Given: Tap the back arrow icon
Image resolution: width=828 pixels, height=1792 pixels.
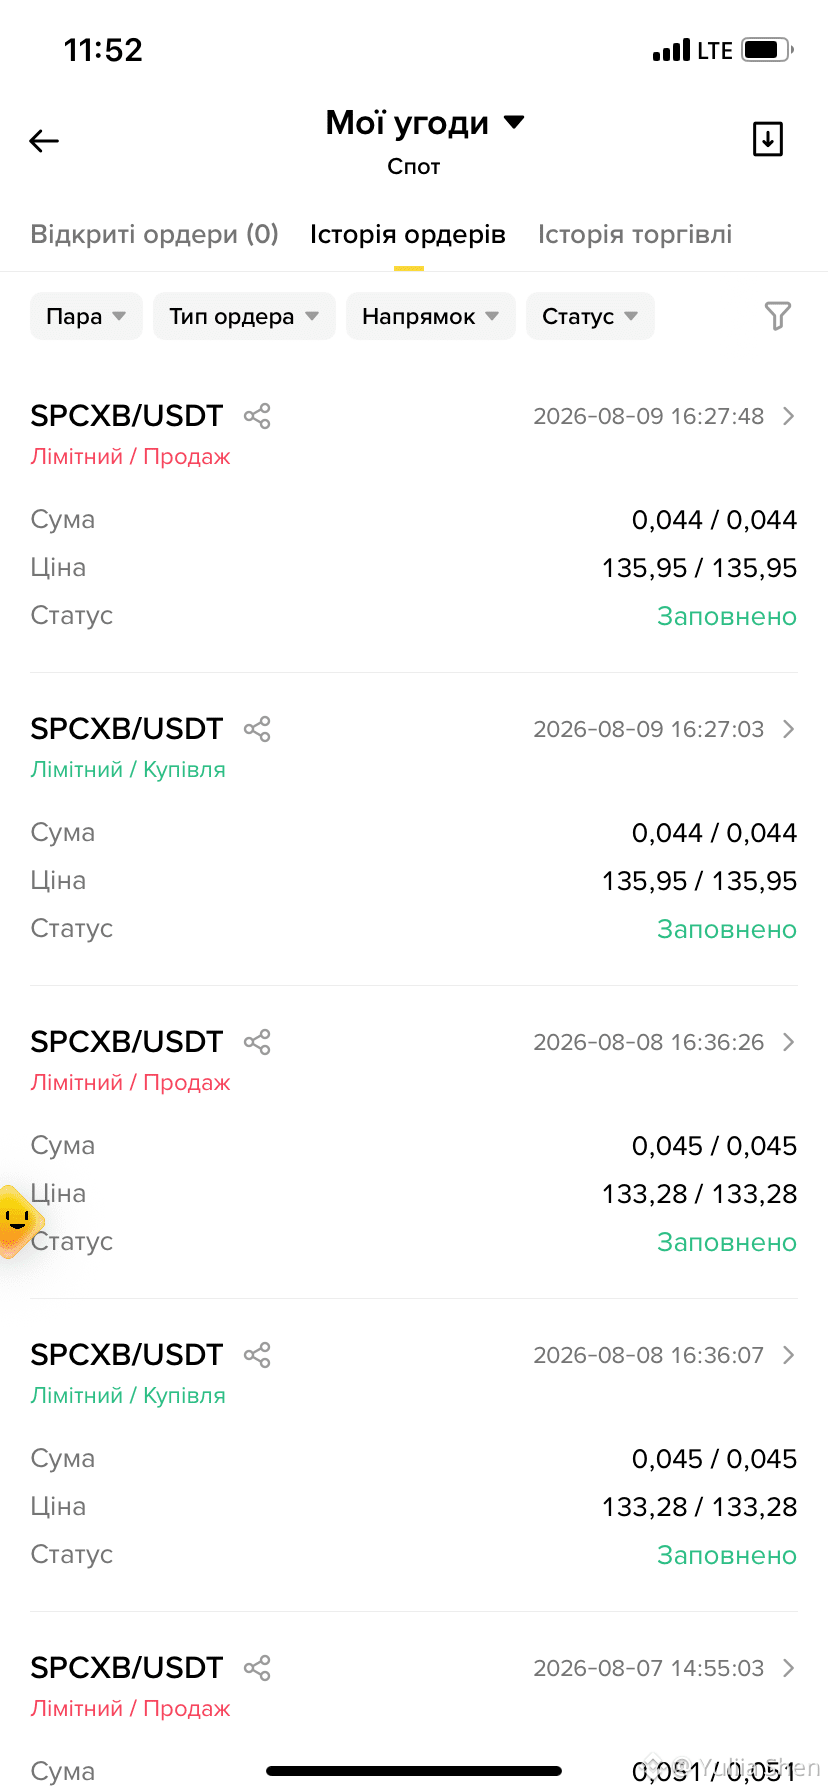Looking at the screenshot, I should click(44, 141).
